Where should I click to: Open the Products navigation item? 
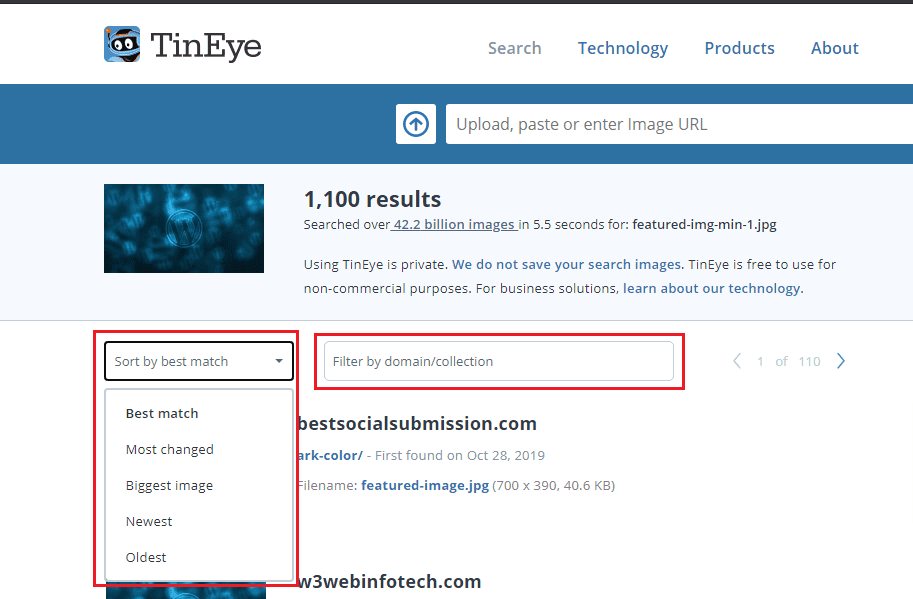tap(739, 48)
